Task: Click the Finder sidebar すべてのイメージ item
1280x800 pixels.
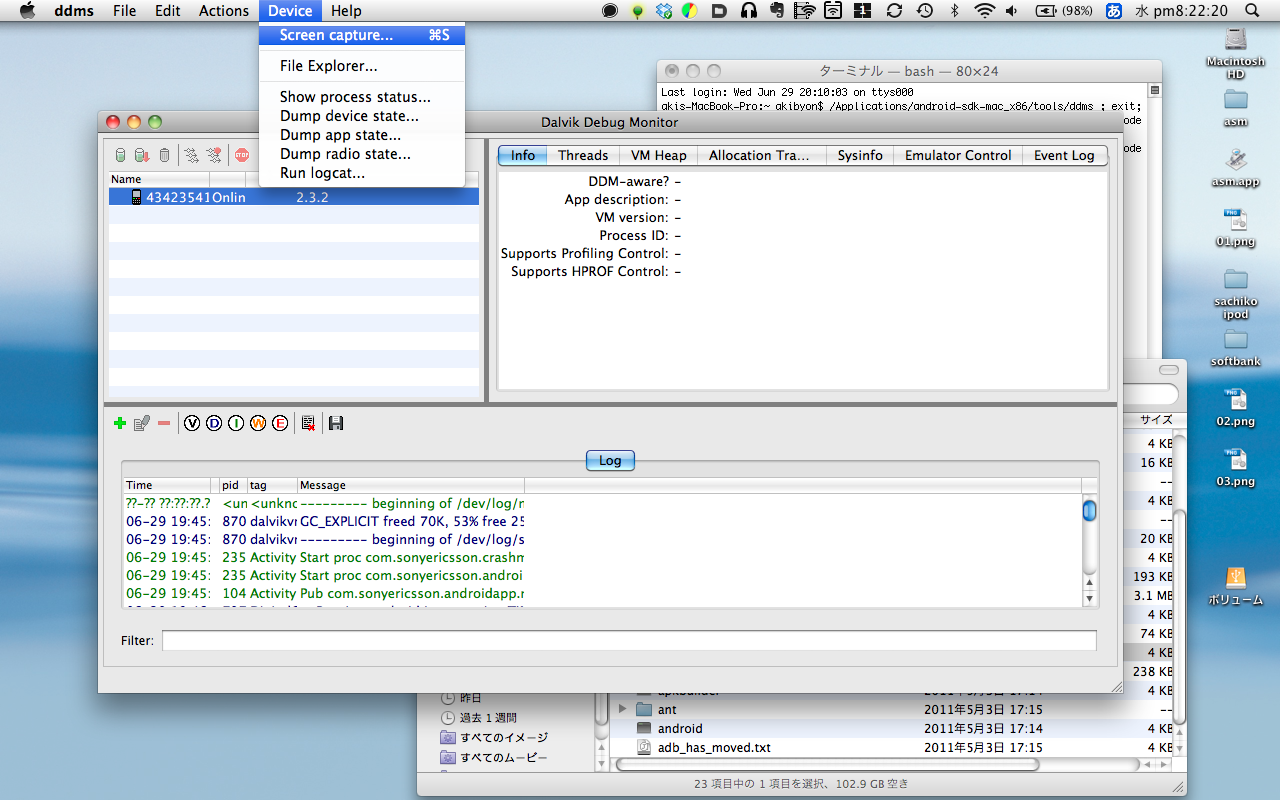Action: point(495,737)
